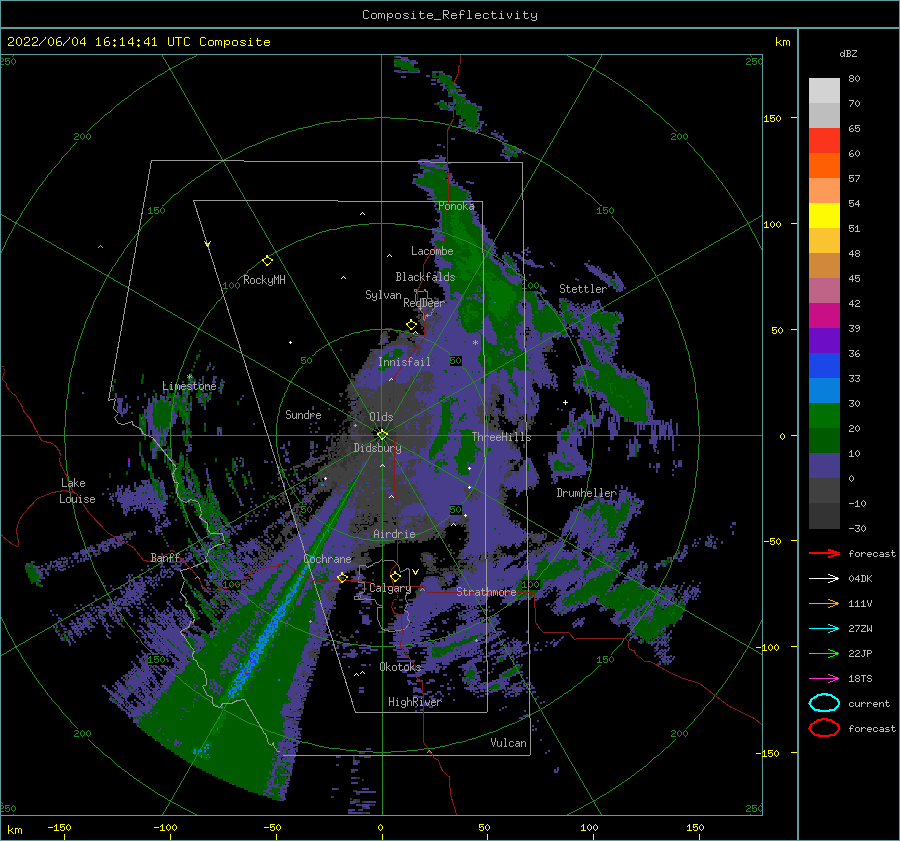Click the yellow diamond marker below RedDeer
Viewport: 900px width, 841px height.
click(412, 325)
